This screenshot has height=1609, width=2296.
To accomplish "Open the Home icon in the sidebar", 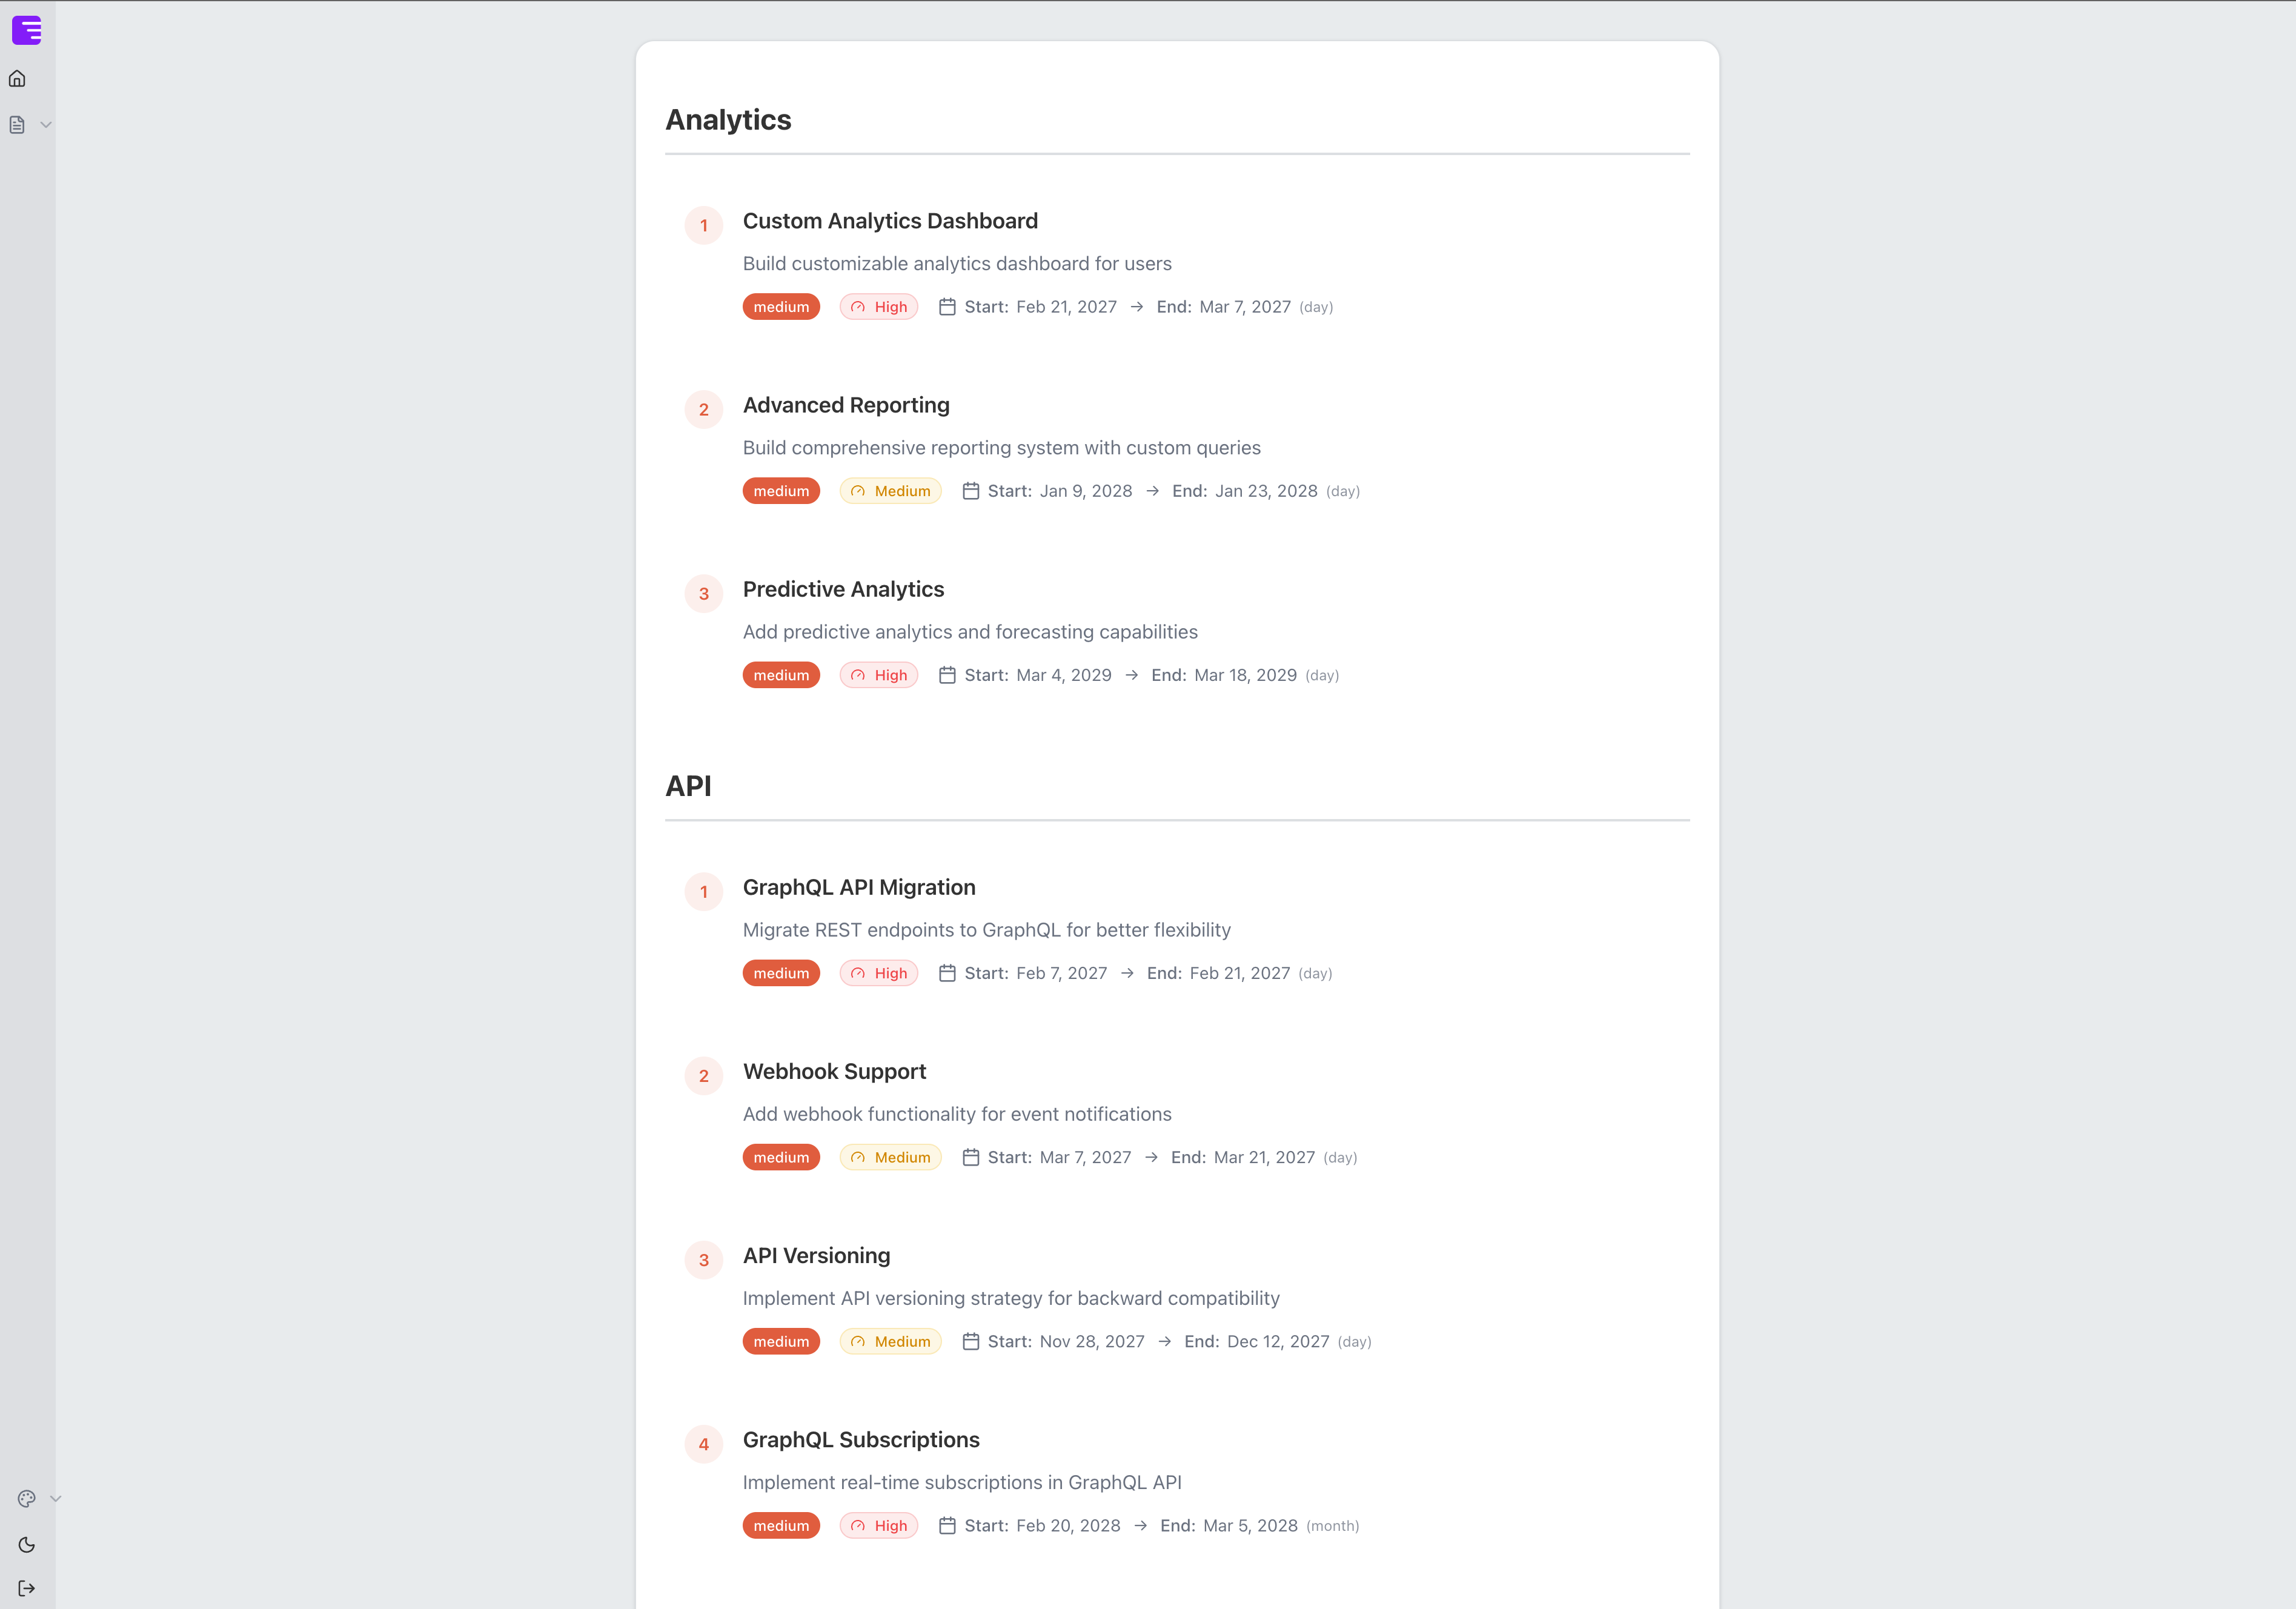I will 18,77.
